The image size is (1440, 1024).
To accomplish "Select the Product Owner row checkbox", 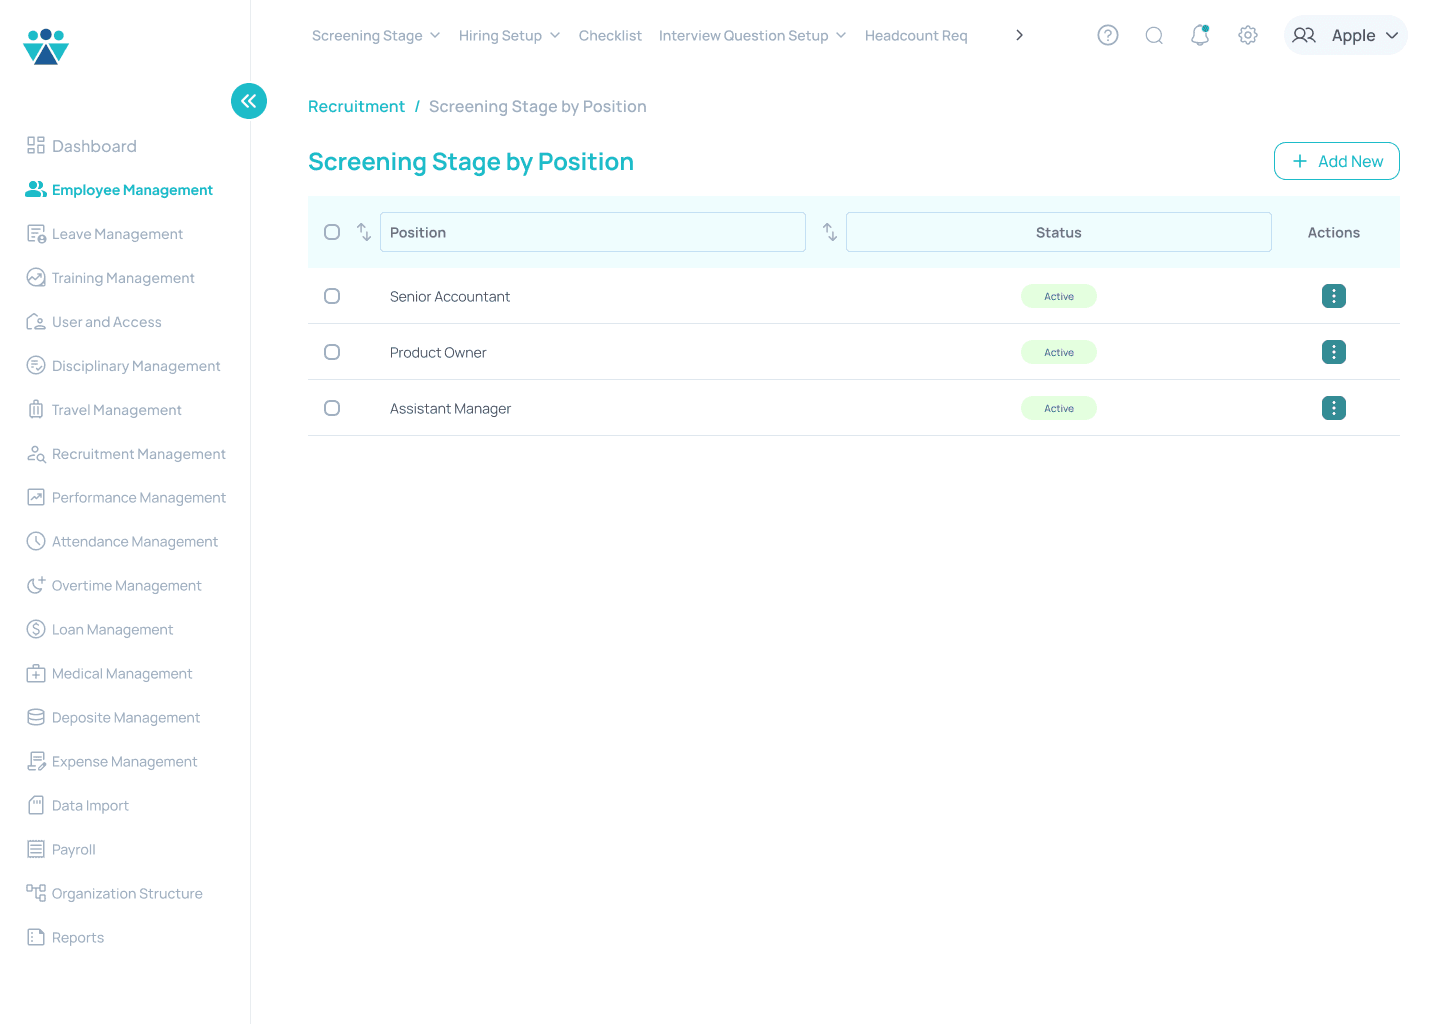I will (x=332, y=352).
